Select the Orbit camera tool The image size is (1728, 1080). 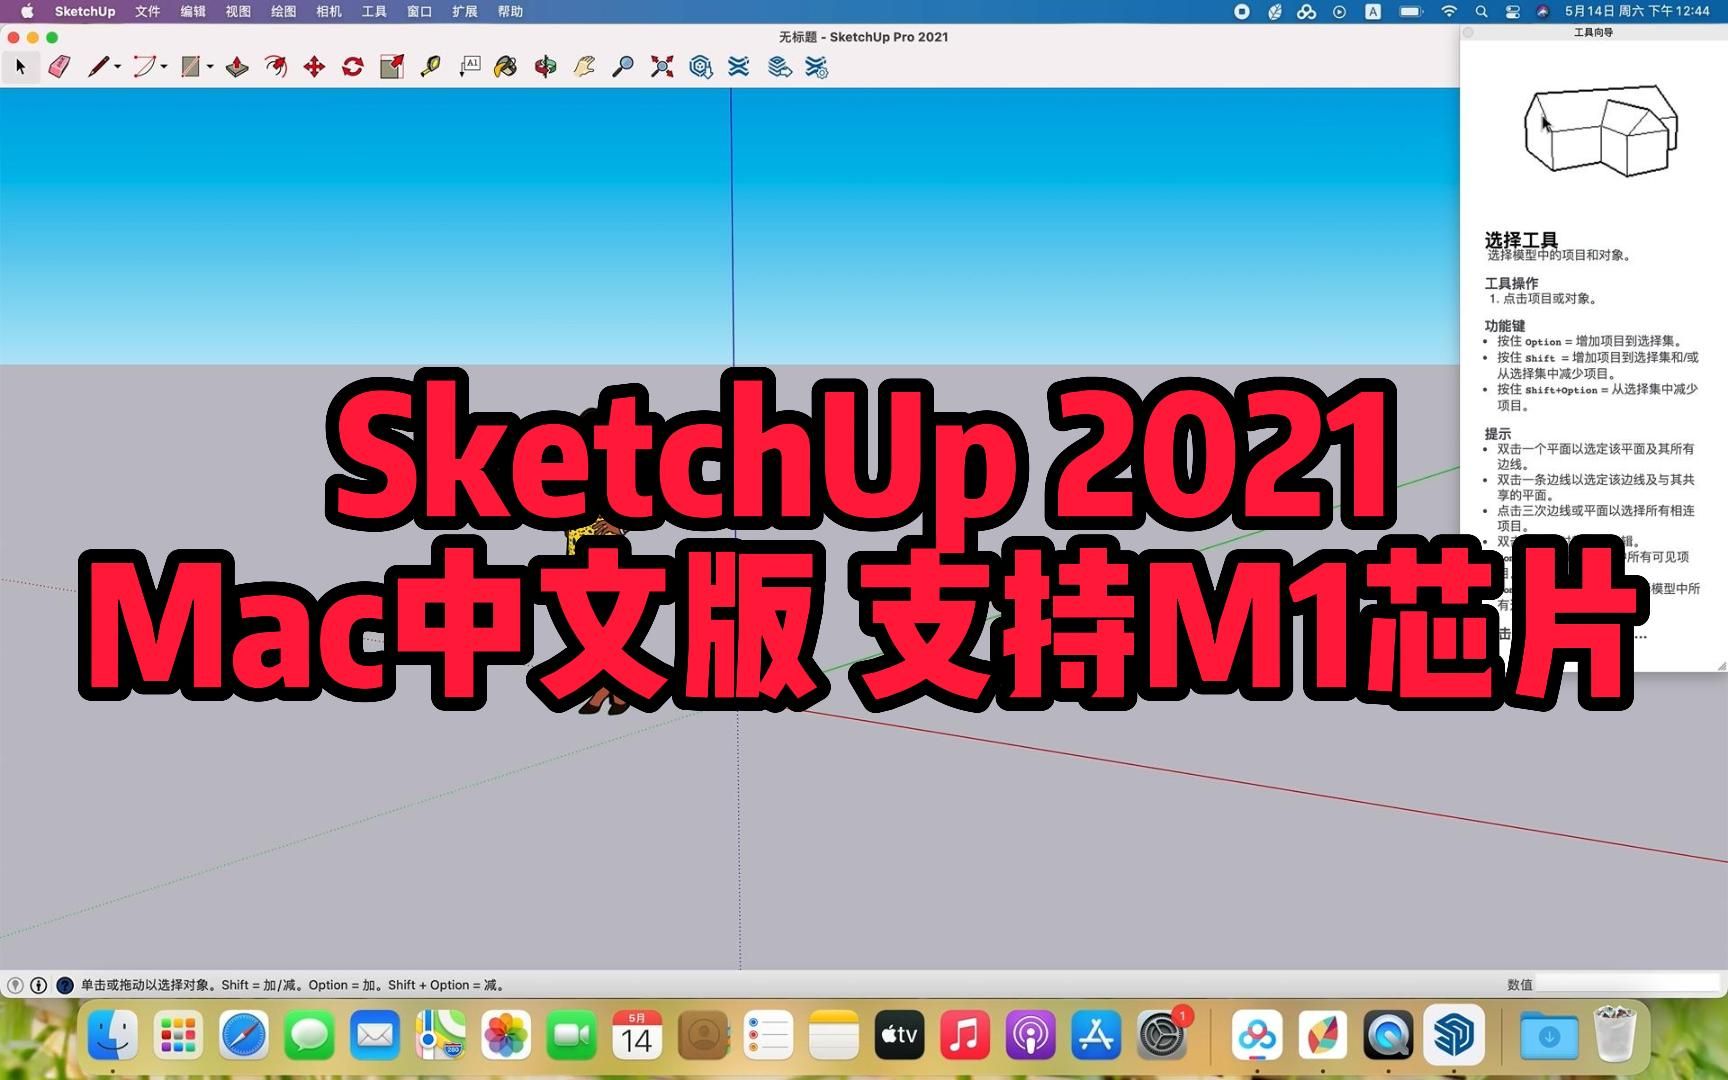[545, 67]
